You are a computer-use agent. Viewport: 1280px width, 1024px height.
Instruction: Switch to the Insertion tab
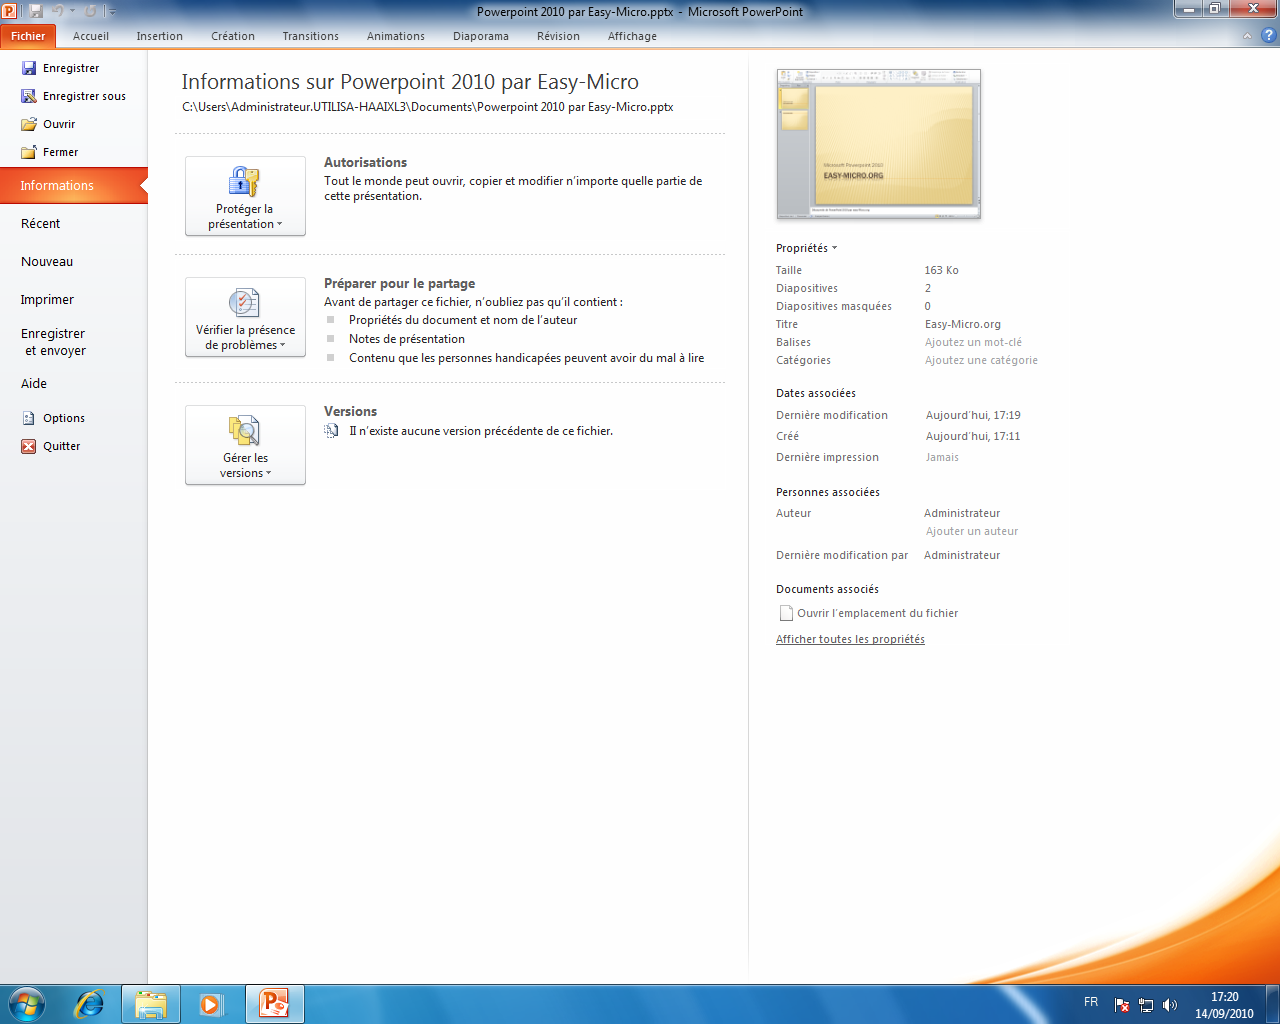(160, 36)
